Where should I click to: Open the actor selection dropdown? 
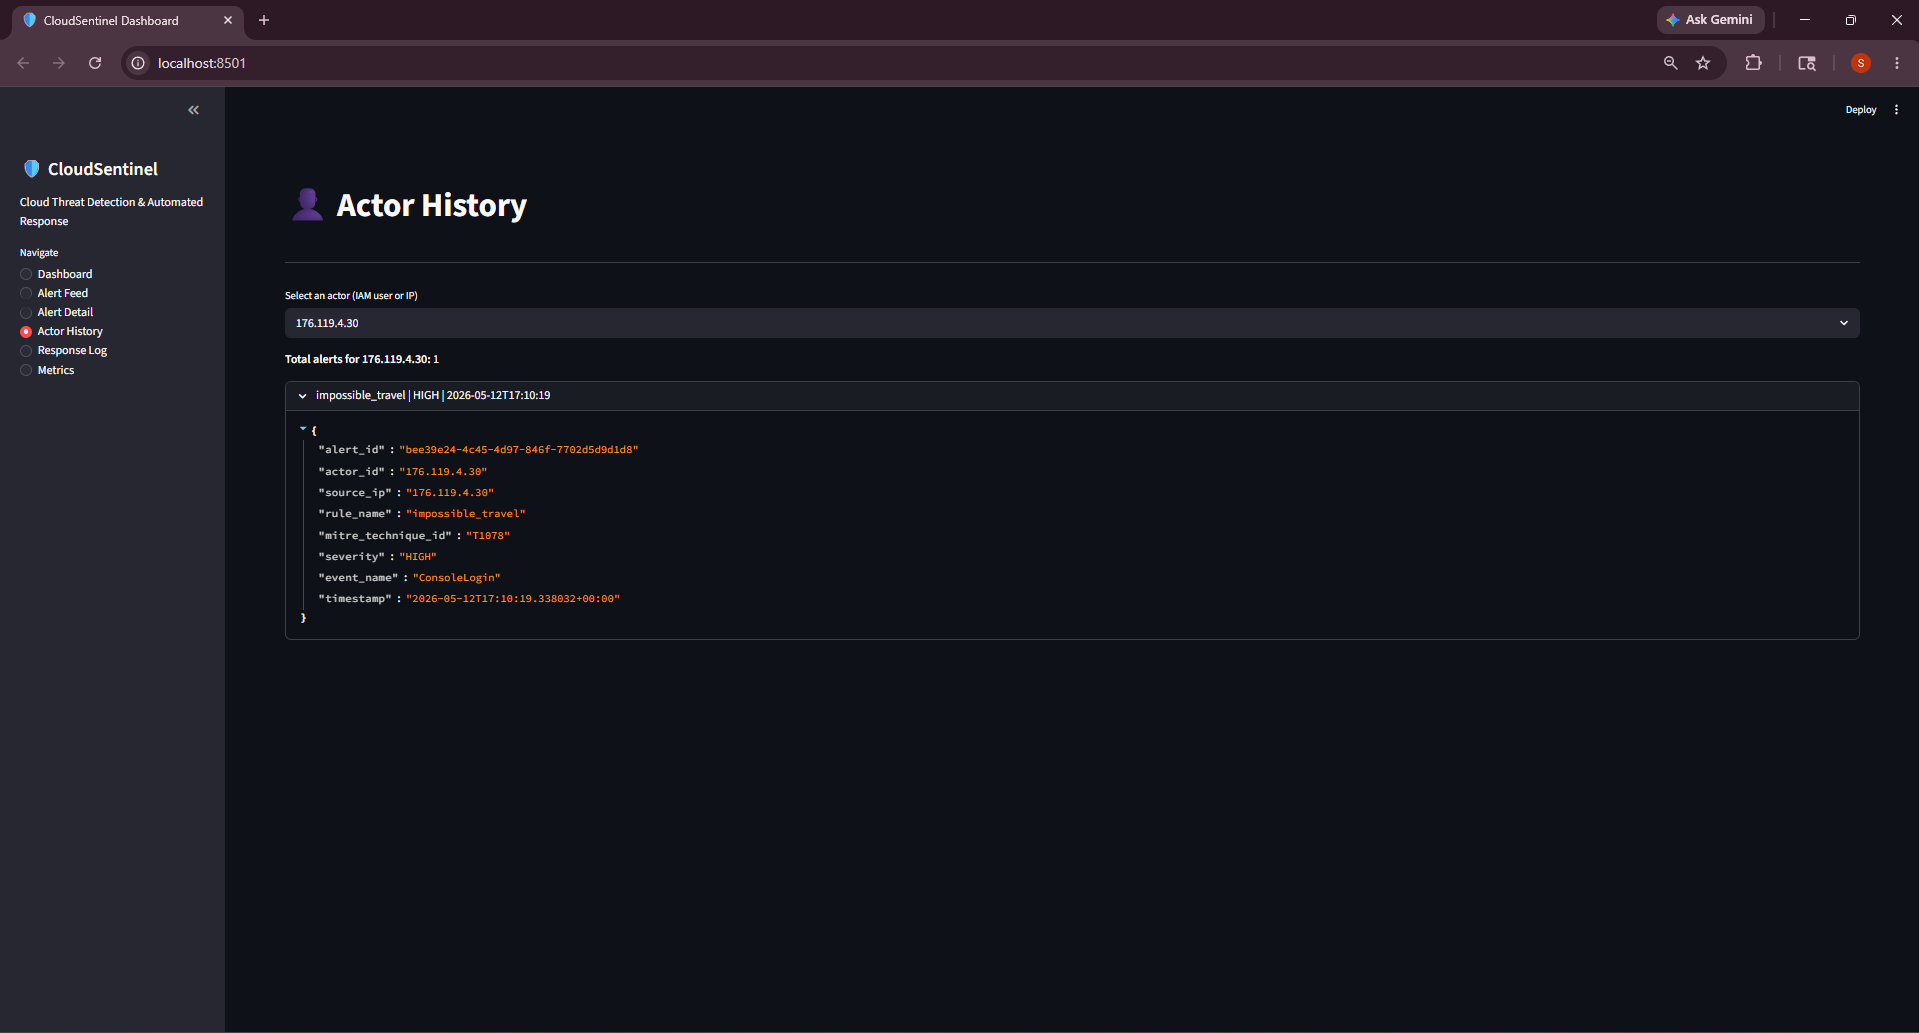pyautogui.click(x=1072, y=323)
